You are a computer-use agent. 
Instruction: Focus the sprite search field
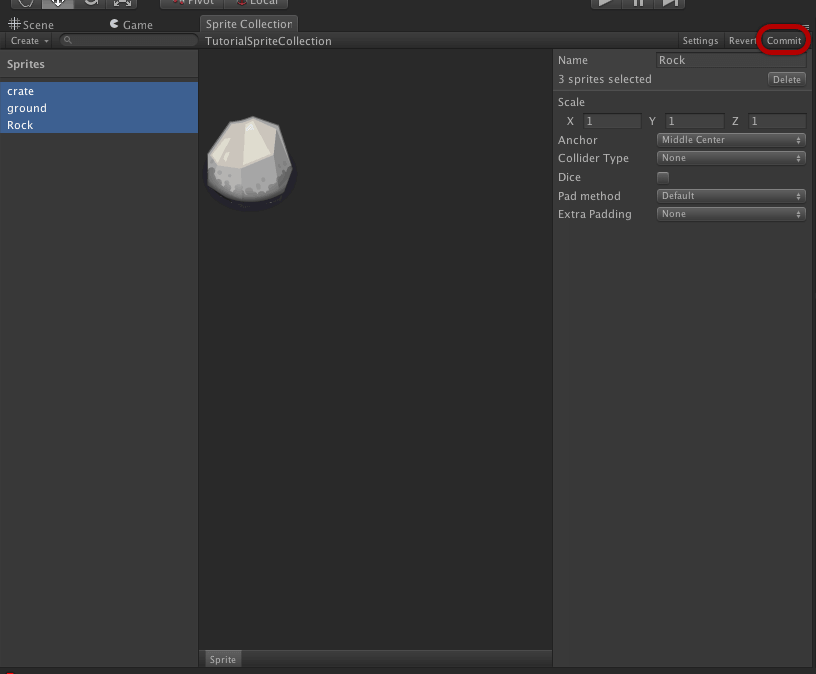coord(129,40)
